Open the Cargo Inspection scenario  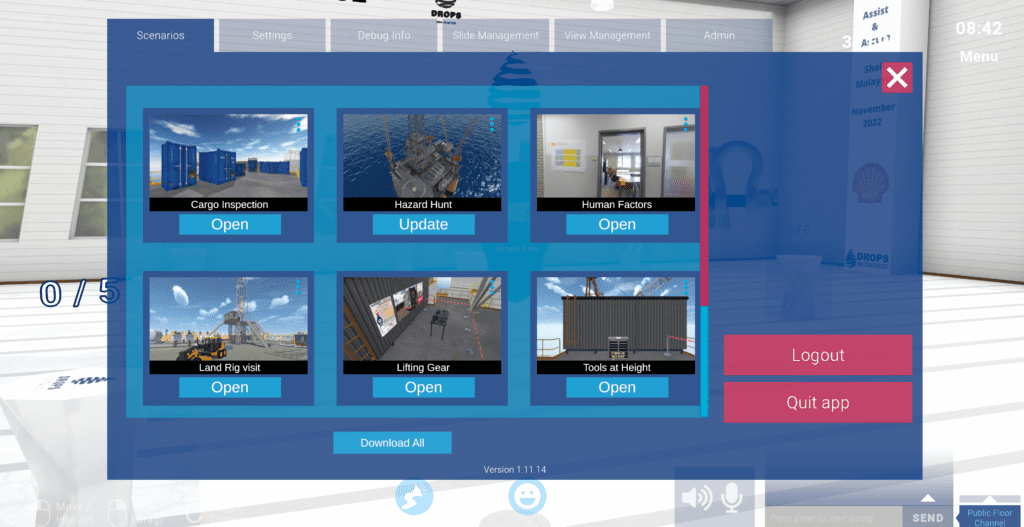click(230, 225)
